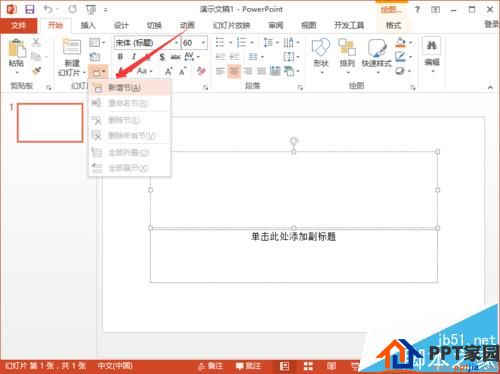500x374 pixels.
Task: Open the 快速样式 quick styles dropdown
Action: [x=377, y=55]
